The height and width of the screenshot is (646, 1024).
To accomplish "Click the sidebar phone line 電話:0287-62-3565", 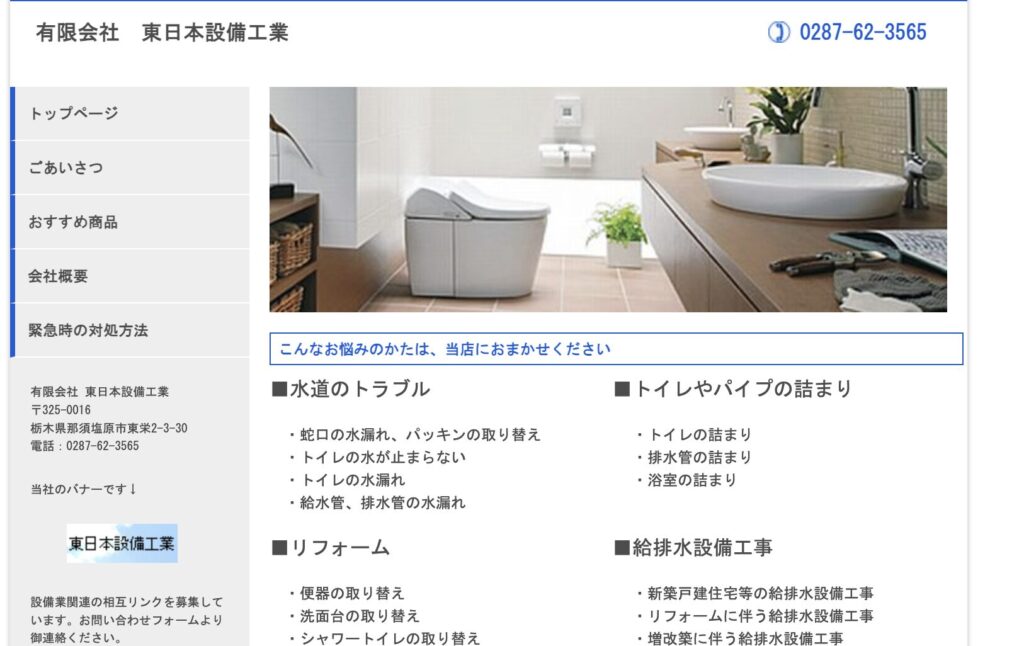I will (85, 445).
